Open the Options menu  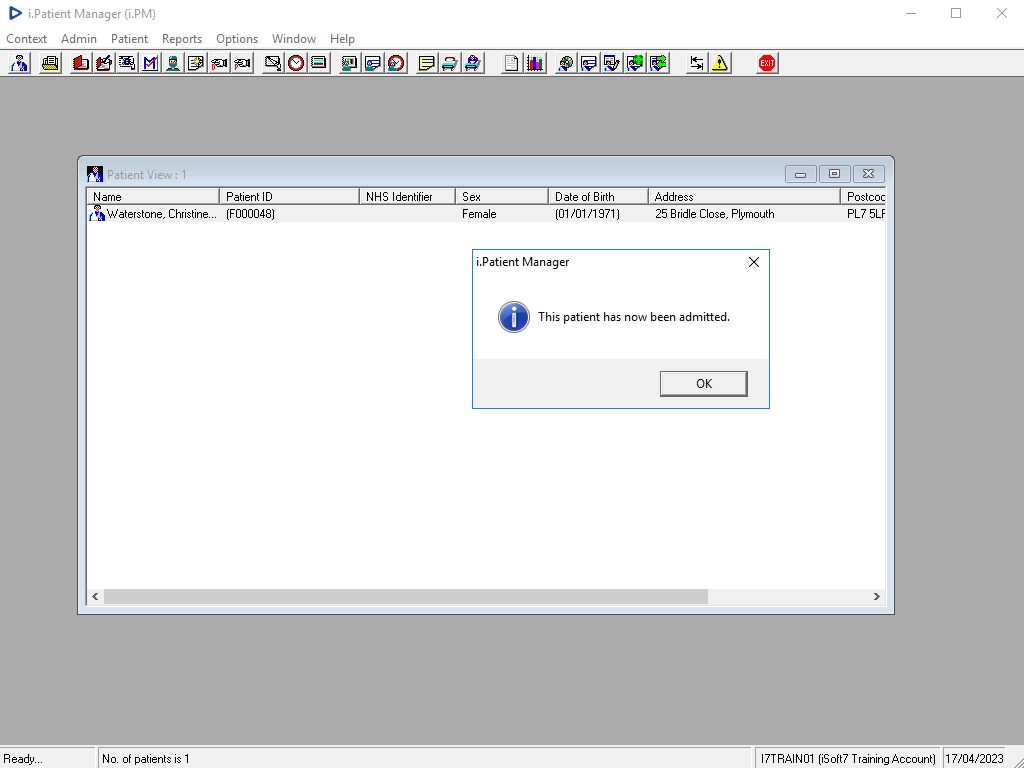(237, 39)
